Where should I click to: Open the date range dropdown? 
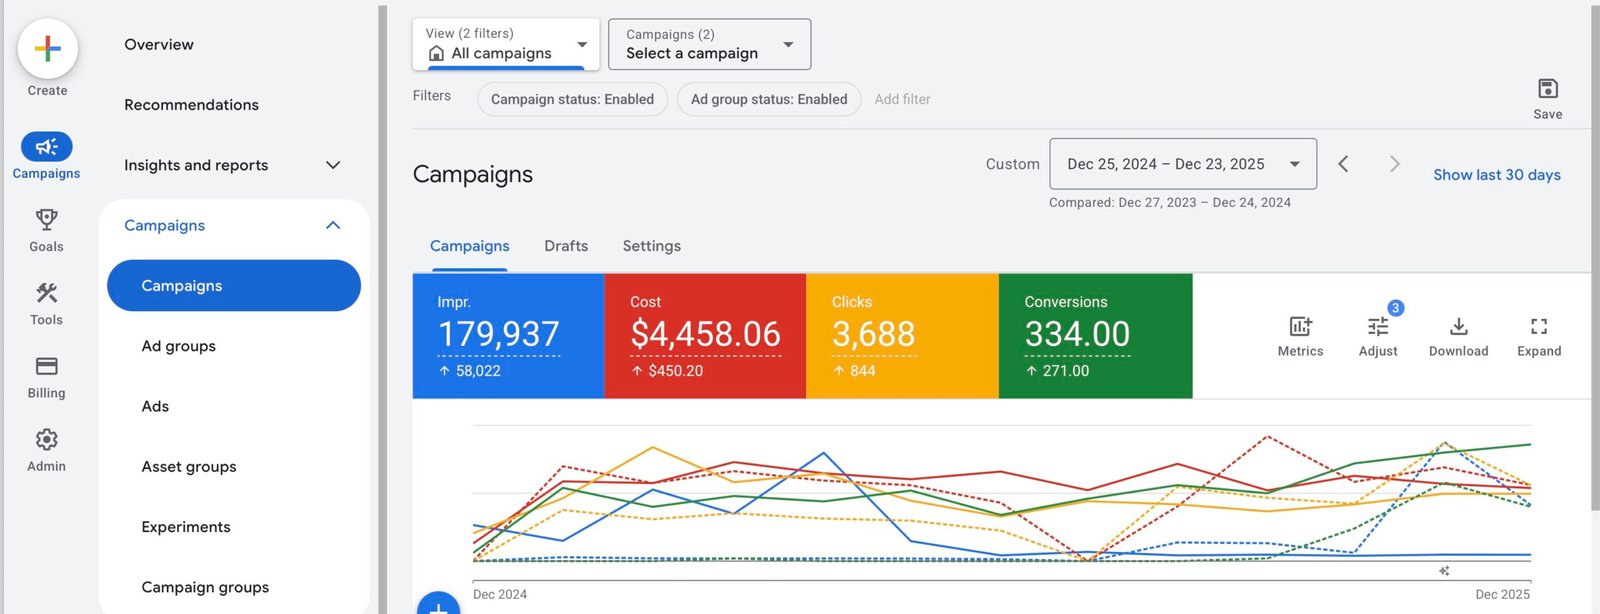coord(1182,164)
